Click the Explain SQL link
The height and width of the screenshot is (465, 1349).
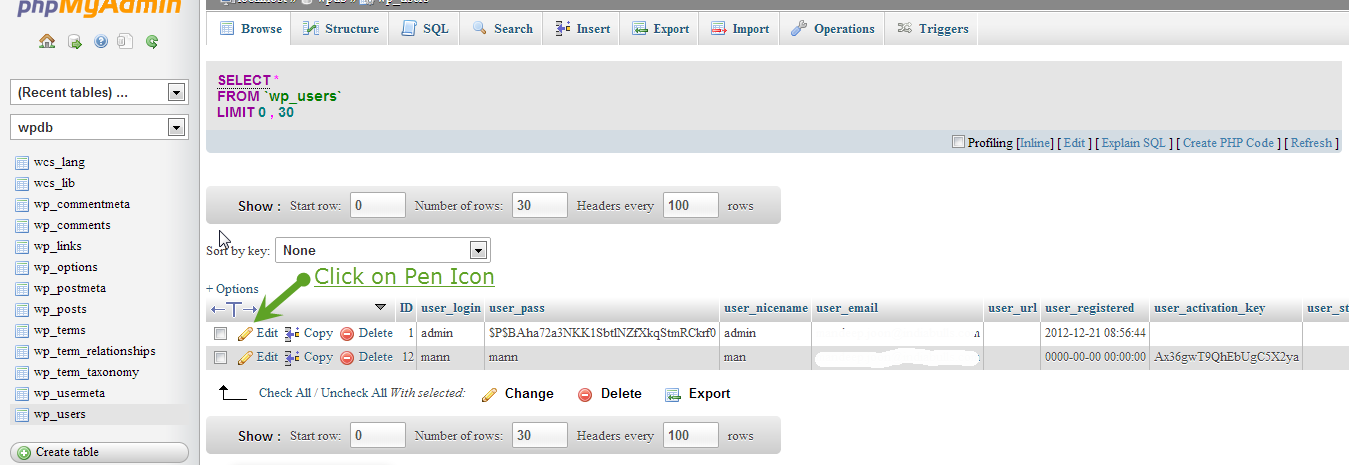click(1134, 143)
